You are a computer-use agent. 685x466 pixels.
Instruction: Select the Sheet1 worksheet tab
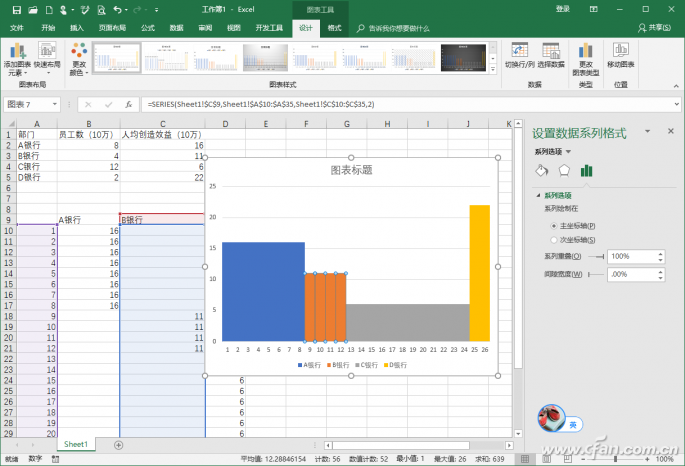[x=76, y=445]
